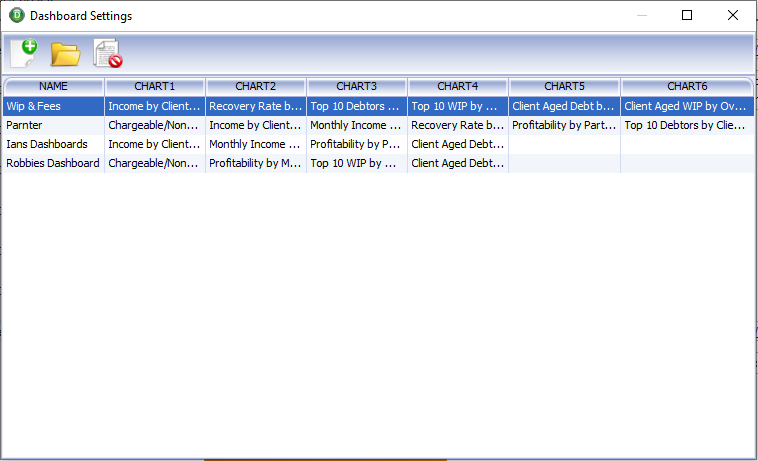Click the CHART5 column header
This screenshot has height=461, width=758.
[565, 86]
